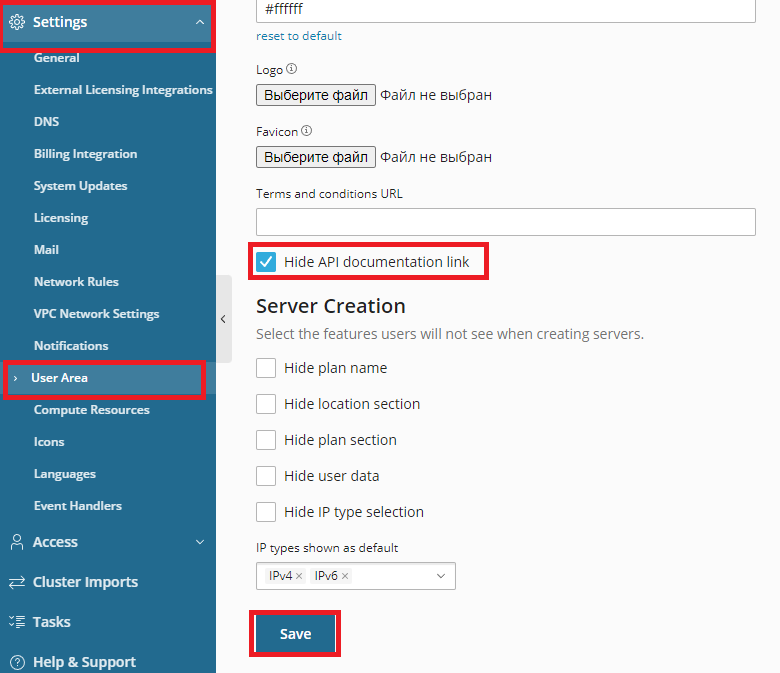The width and height of the screenshot is (780, 673).
Task: Choose a file for Logo
Action: tap(316, 95)
